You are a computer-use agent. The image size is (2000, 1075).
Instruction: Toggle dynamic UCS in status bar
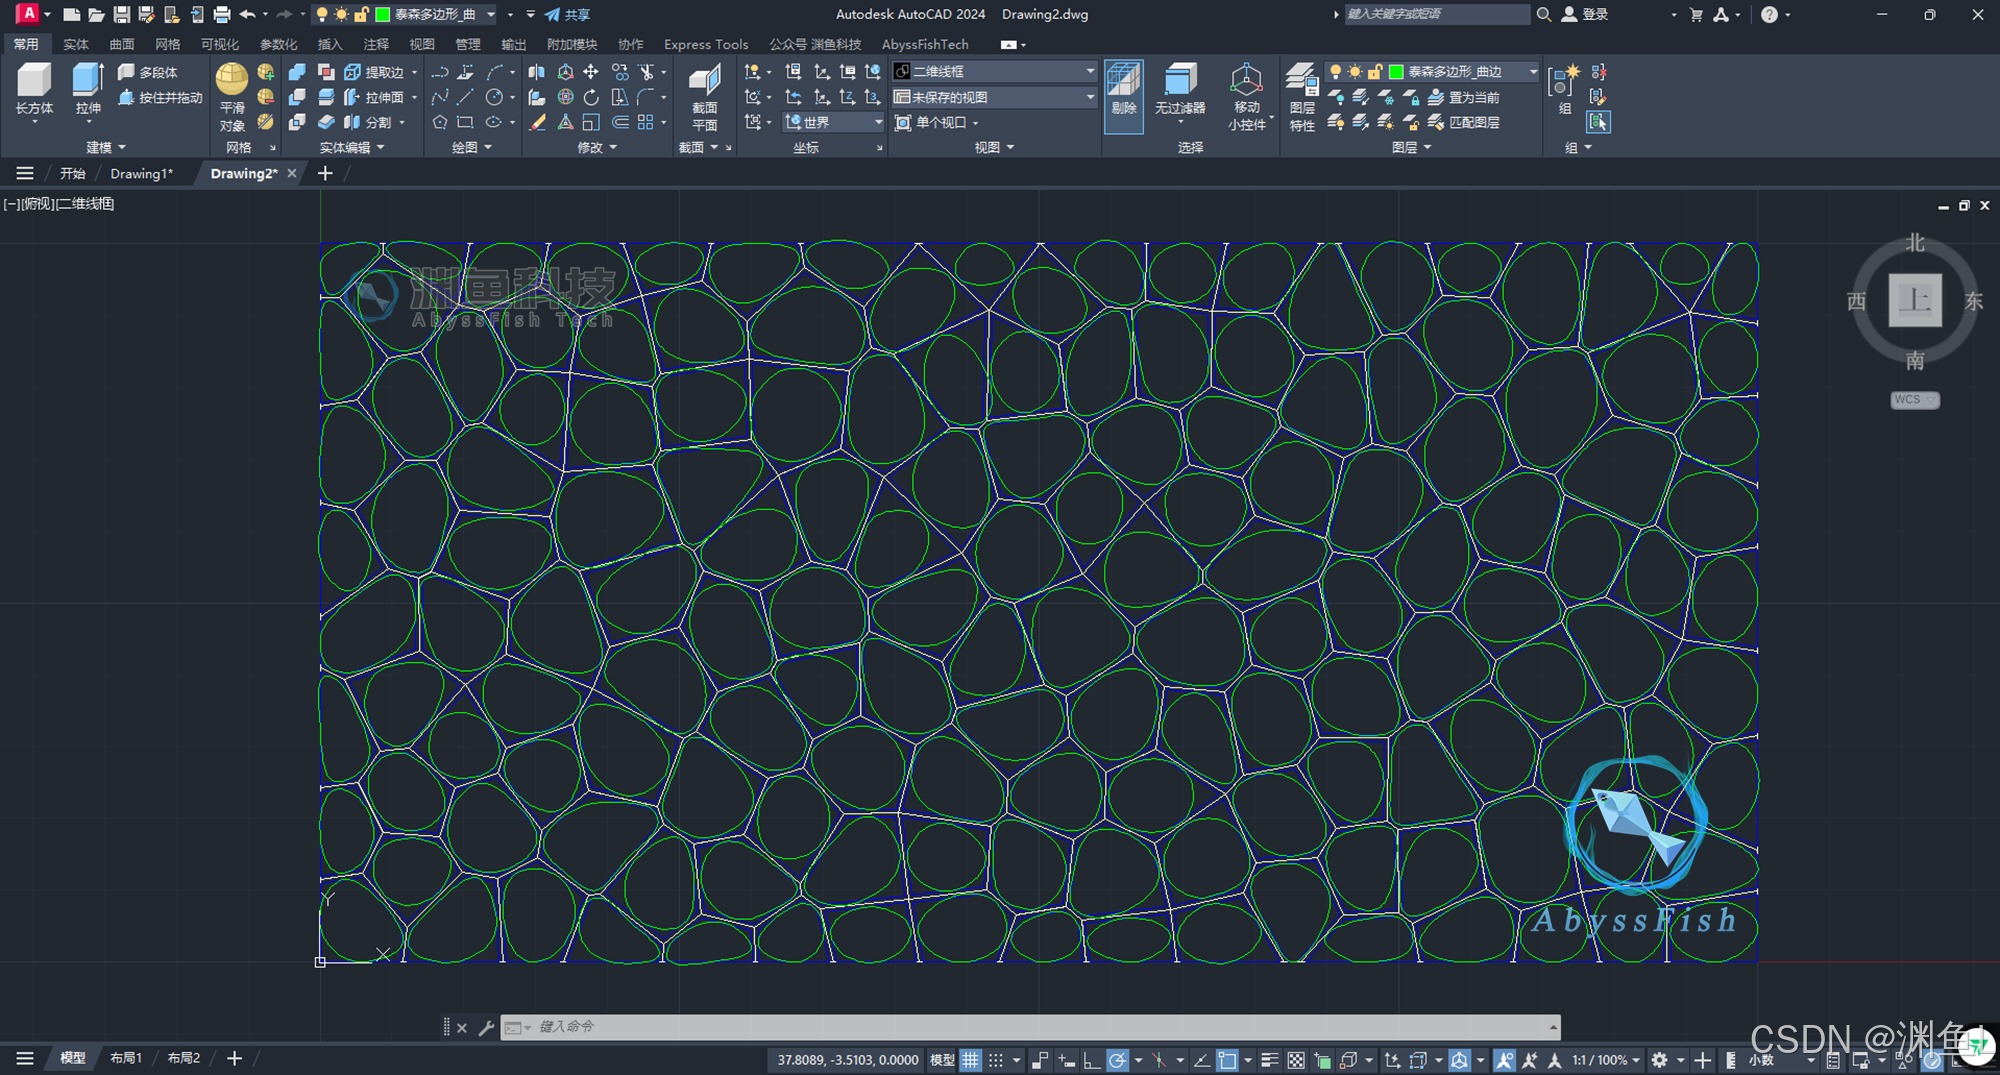[1392, 1059]
